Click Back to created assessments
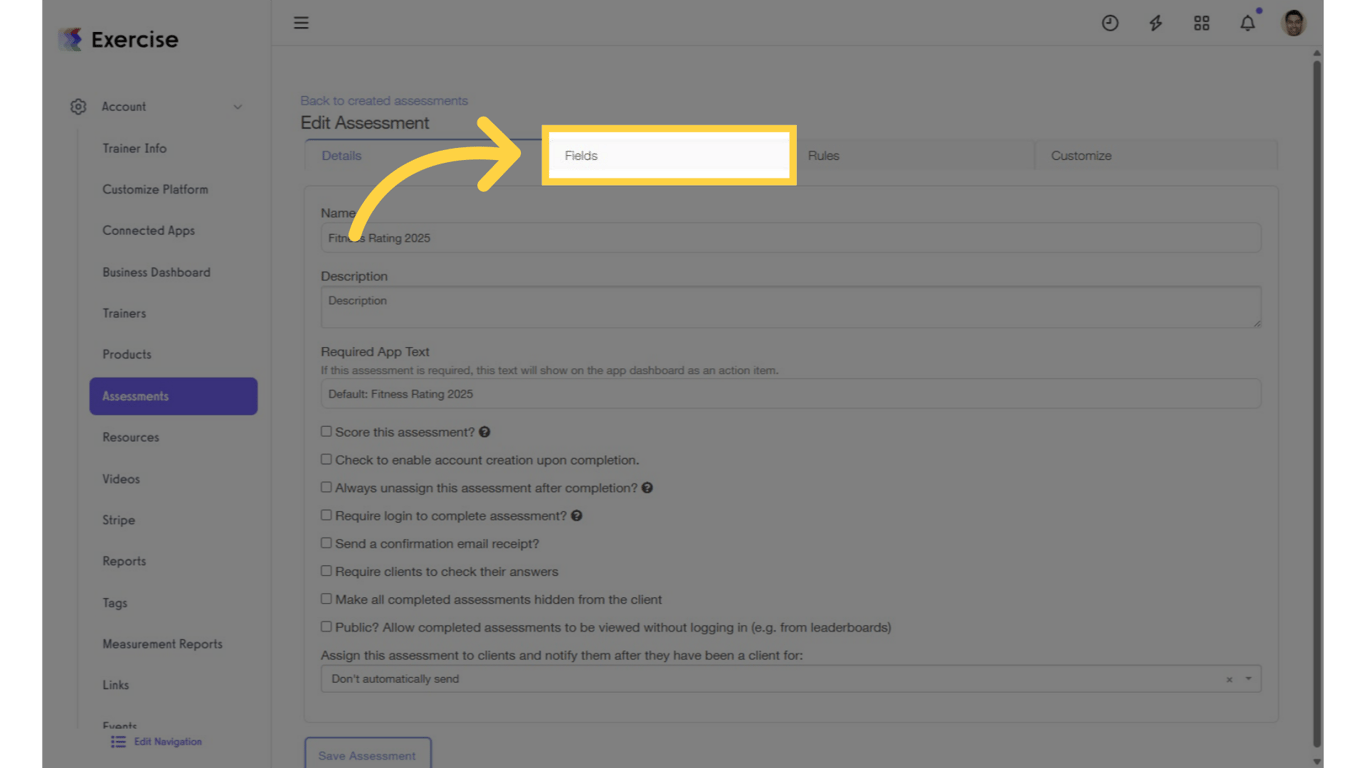 (x=384, y=100)
